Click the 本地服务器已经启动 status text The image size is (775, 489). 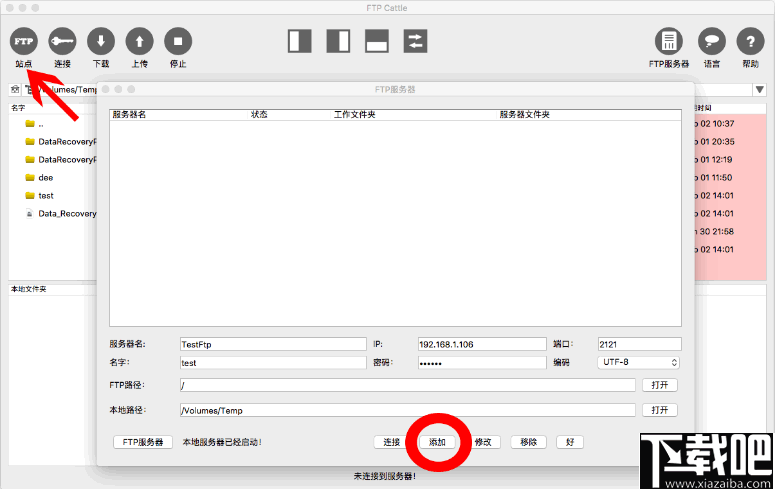tap(222, 442)
